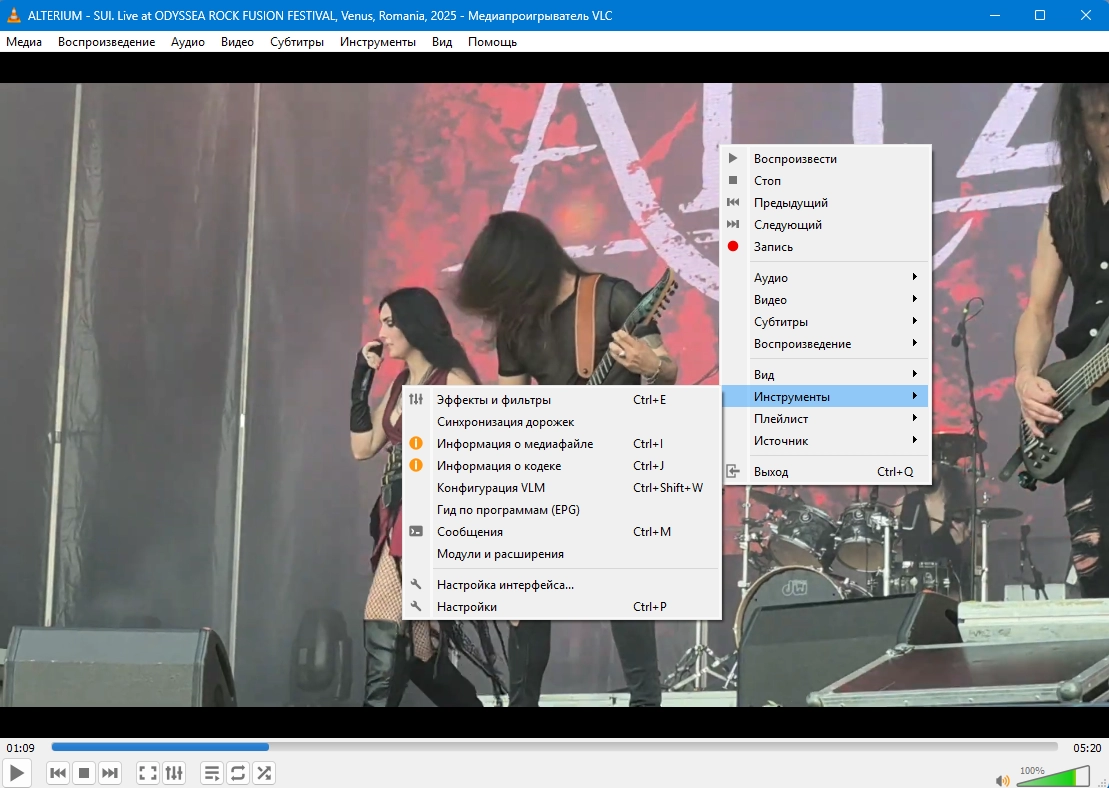Toggle loop repeat mode
The width and height of the screenshot is (1109, 788).
238,773
